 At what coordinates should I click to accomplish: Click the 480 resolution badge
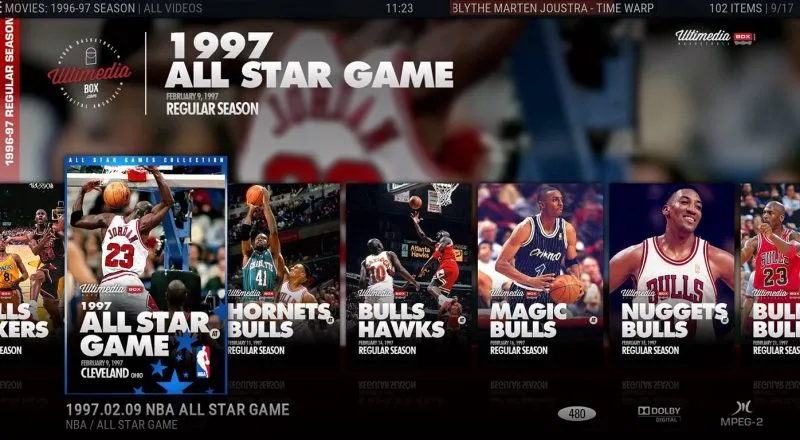click(x=577, y=413)
